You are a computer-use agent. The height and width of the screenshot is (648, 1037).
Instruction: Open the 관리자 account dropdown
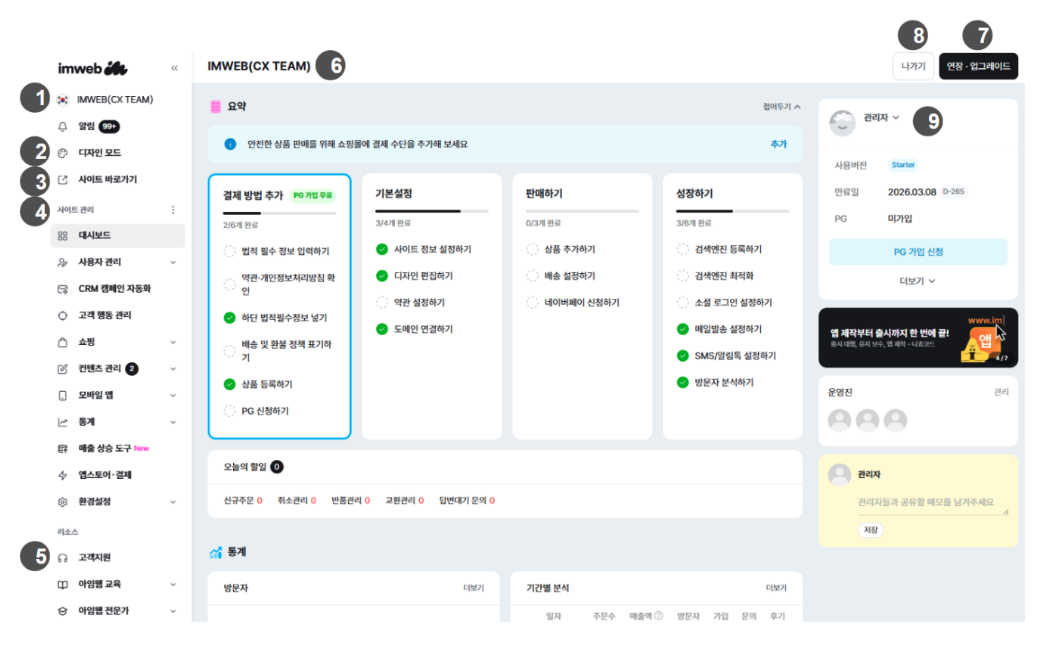pos(882,118)
